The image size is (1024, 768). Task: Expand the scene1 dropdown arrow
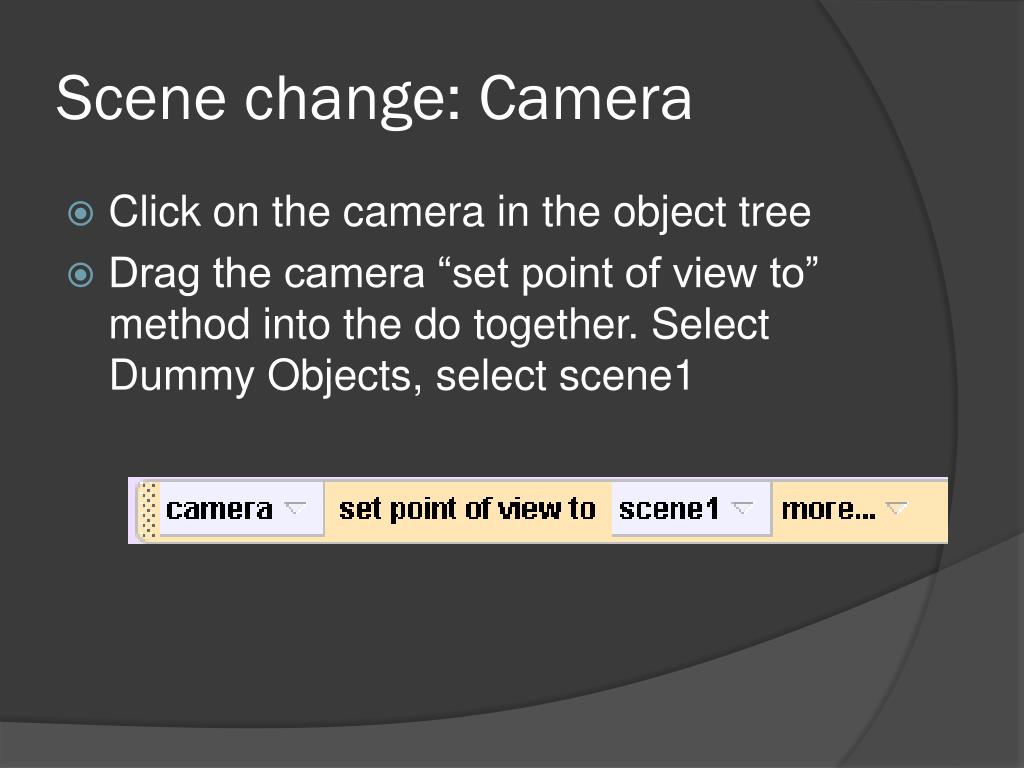click(742, 508)
